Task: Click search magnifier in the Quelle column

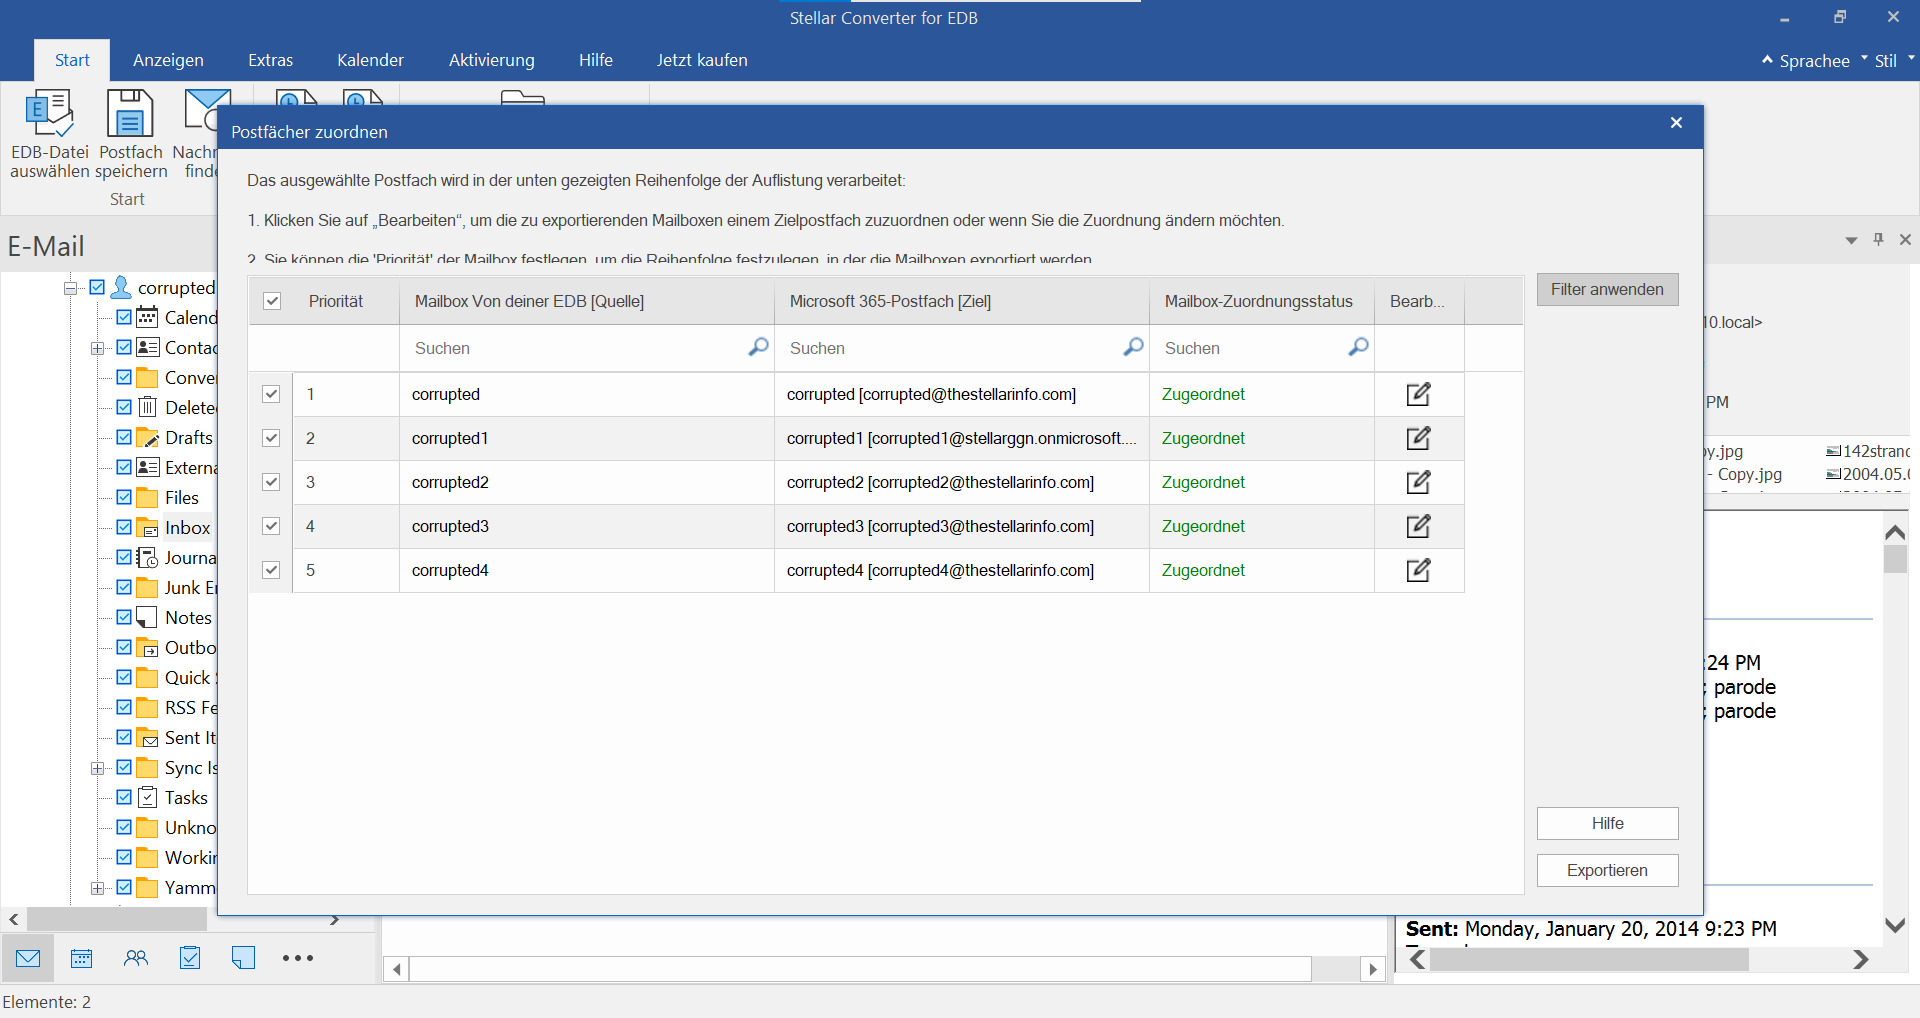Action: pos(758,347)
